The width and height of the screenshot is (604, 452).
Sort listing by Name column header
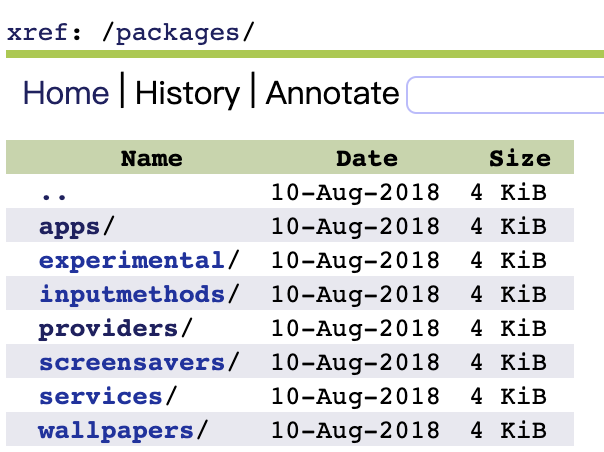tap(151, 158)
